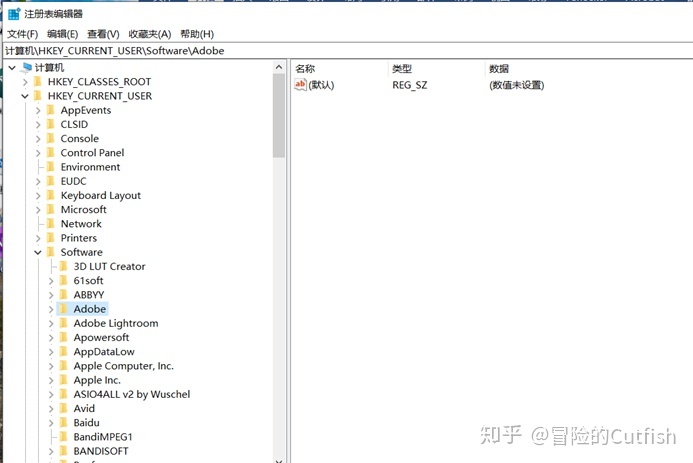Open the 文件(F) menu
This screenshot has width=693, height=463.
(x=22, y=34)
